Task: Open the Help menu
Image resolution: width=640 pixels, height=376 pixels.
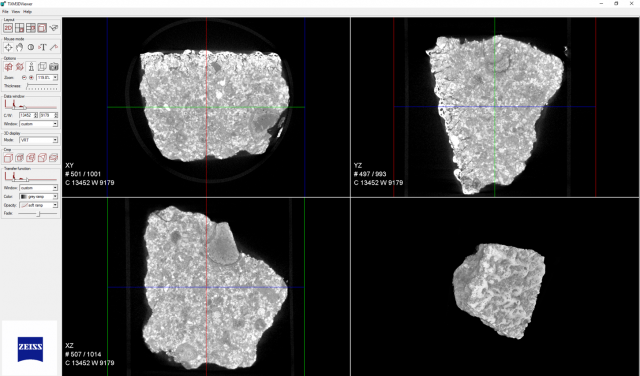Action: coord(27,12)
